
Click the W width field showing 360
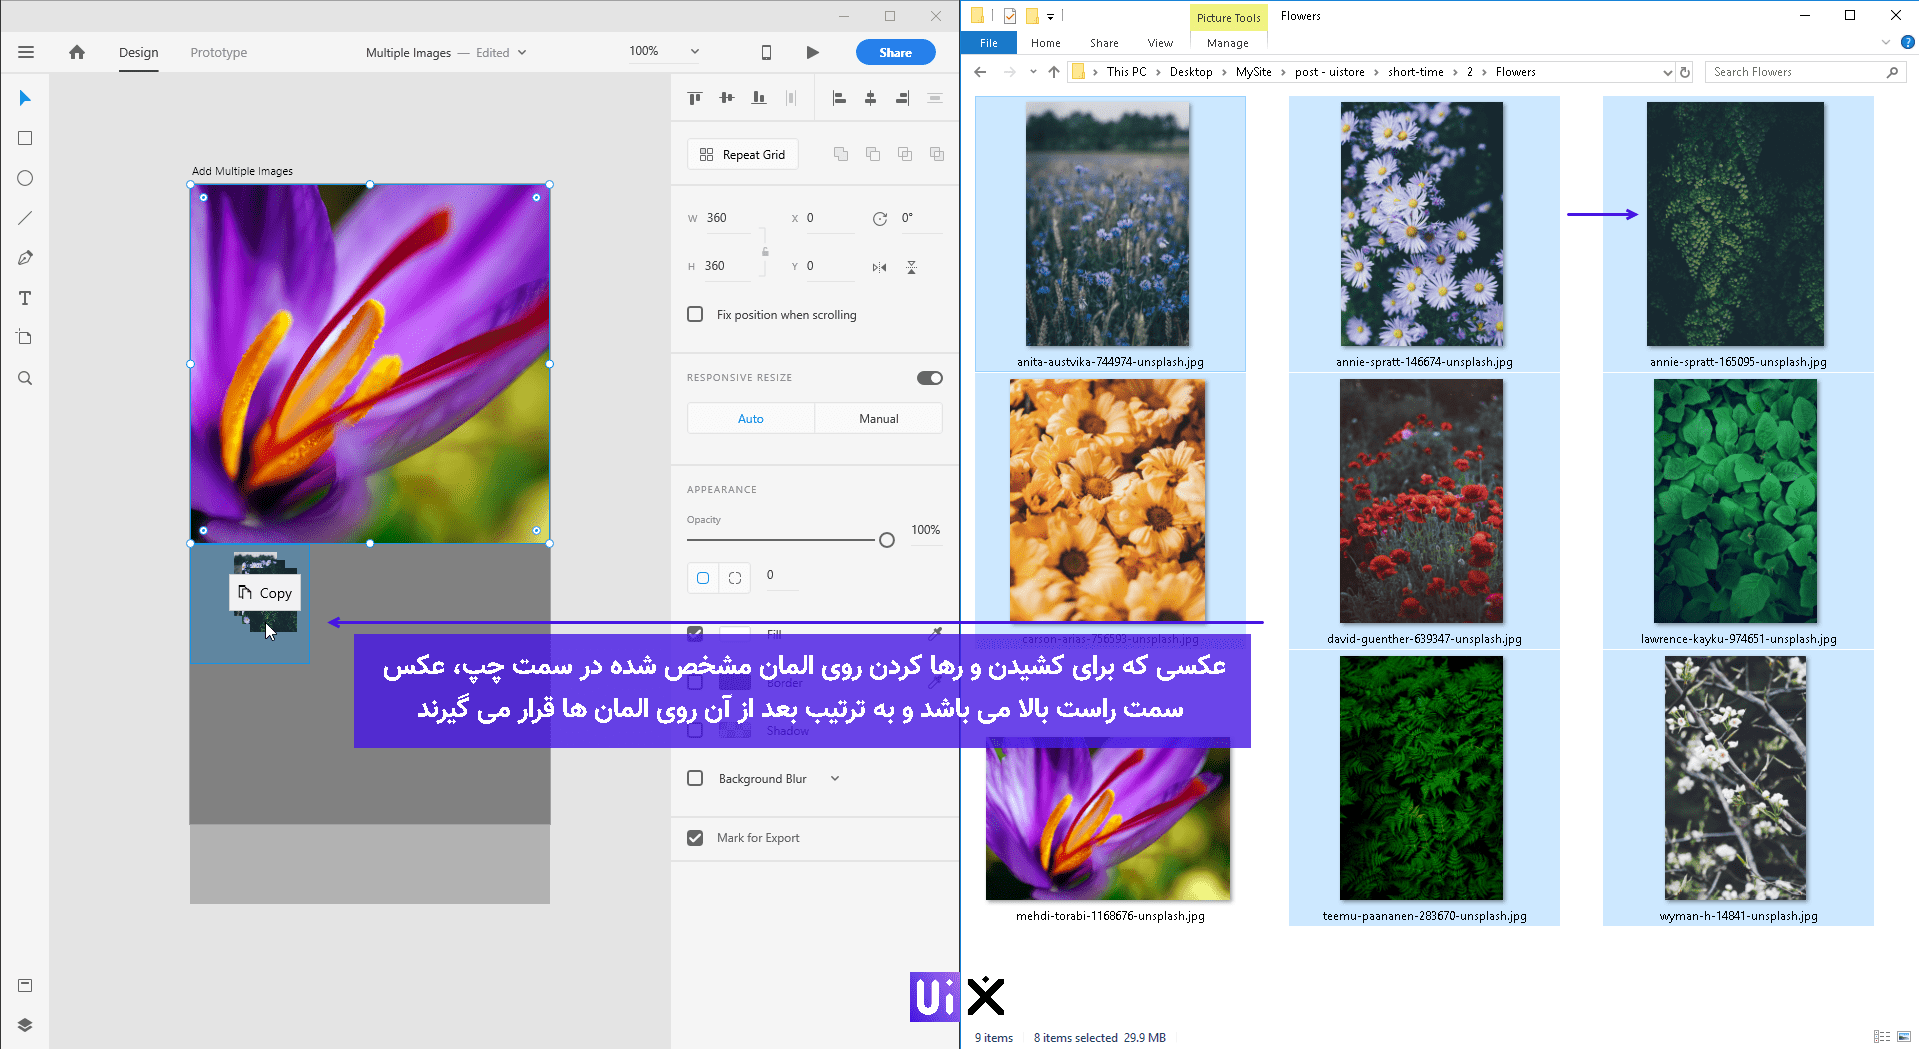point(727,218)
